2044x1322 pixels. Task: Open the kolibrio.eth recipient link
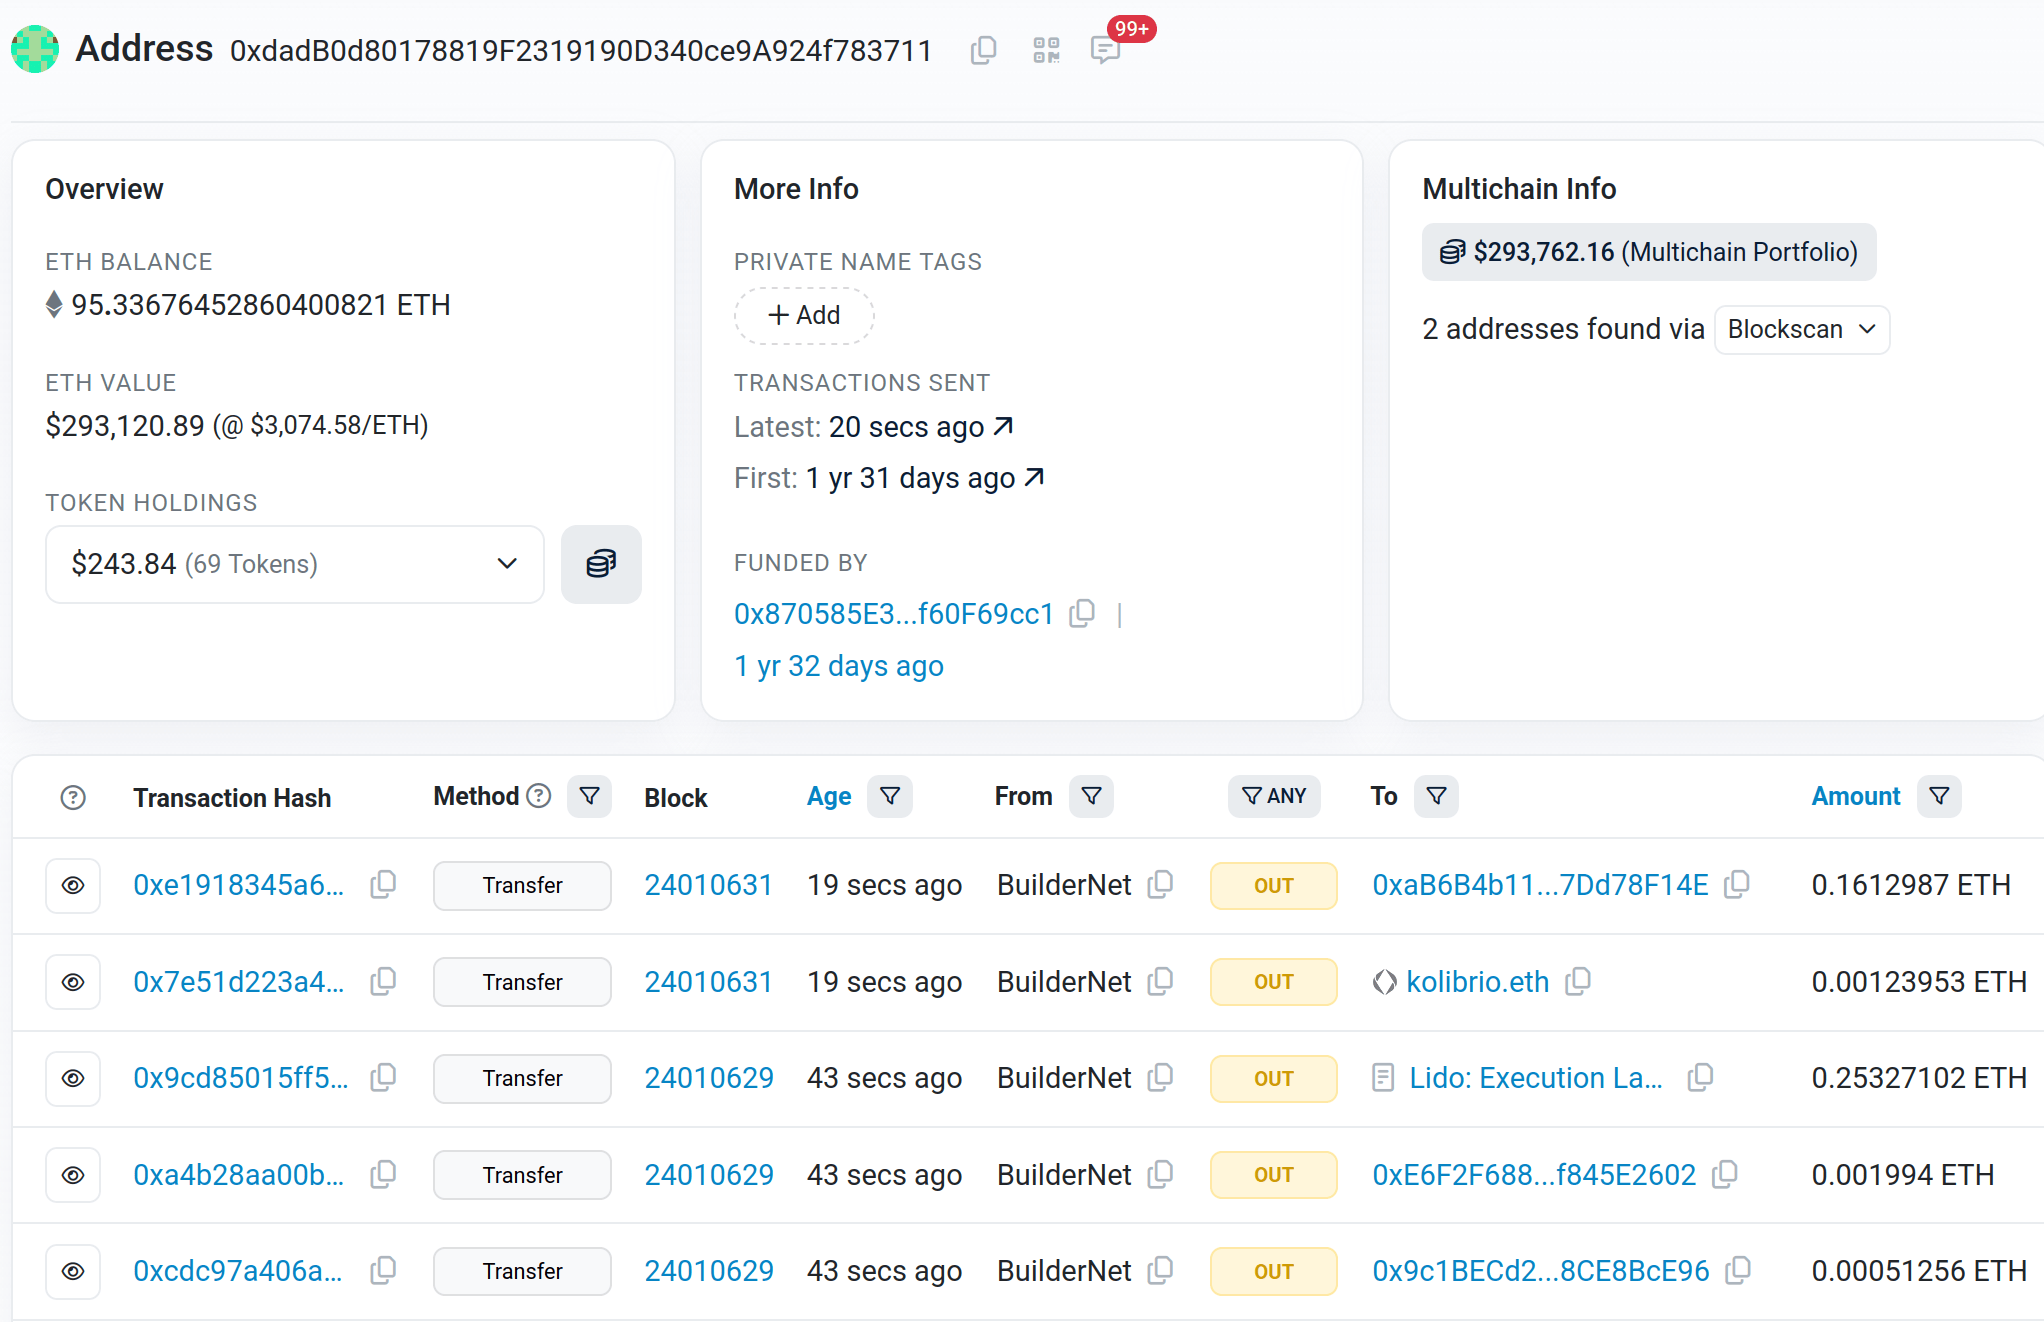pos(1477,981)
